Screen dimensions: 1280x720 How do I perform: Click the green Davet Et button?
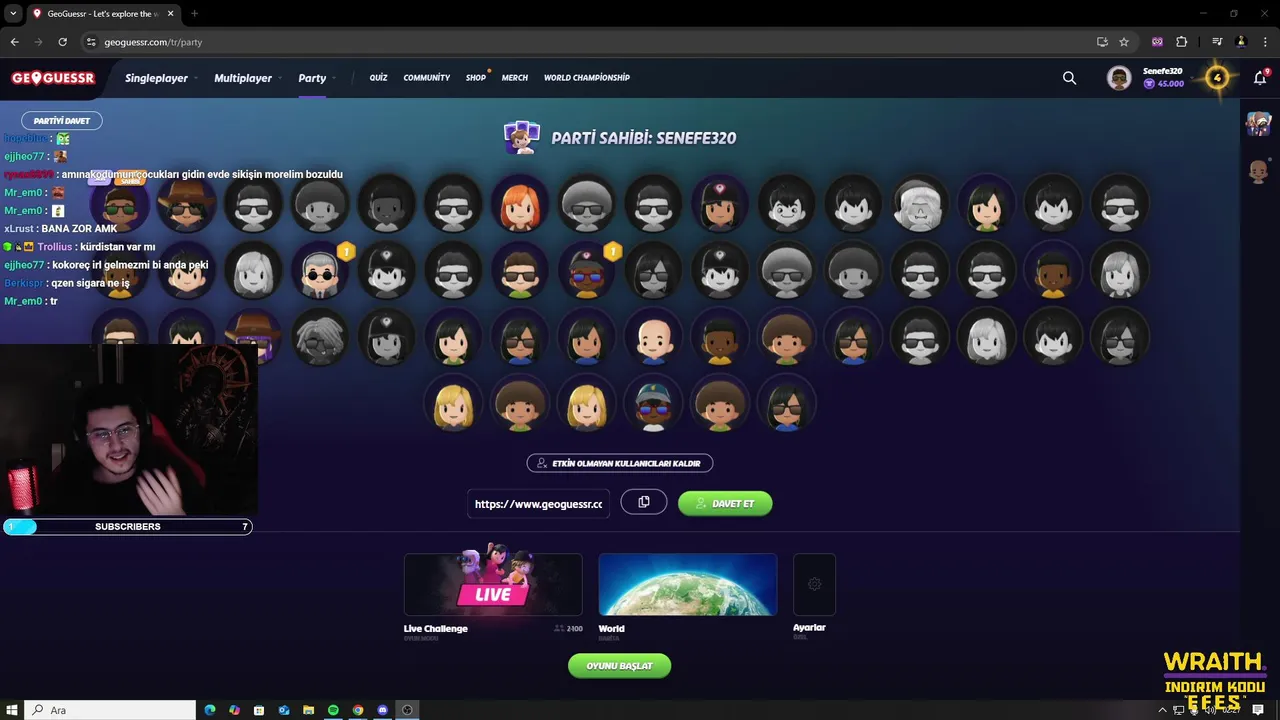(725, 503)
